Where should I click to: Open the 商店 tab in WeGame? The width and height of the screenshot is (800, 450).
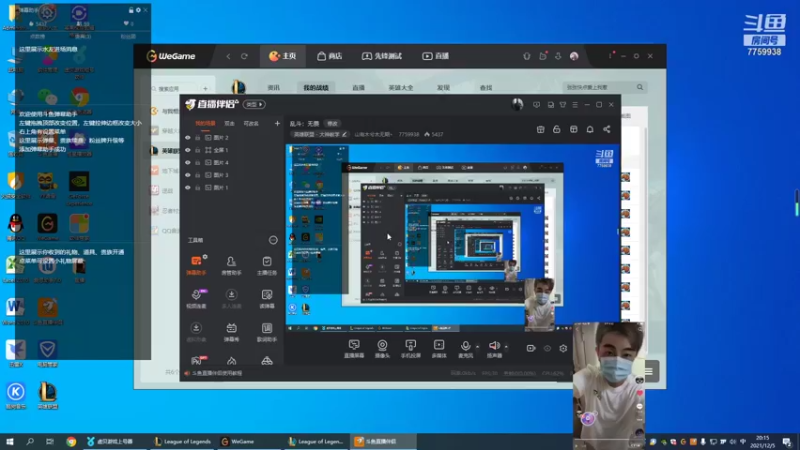coord(330,56)
